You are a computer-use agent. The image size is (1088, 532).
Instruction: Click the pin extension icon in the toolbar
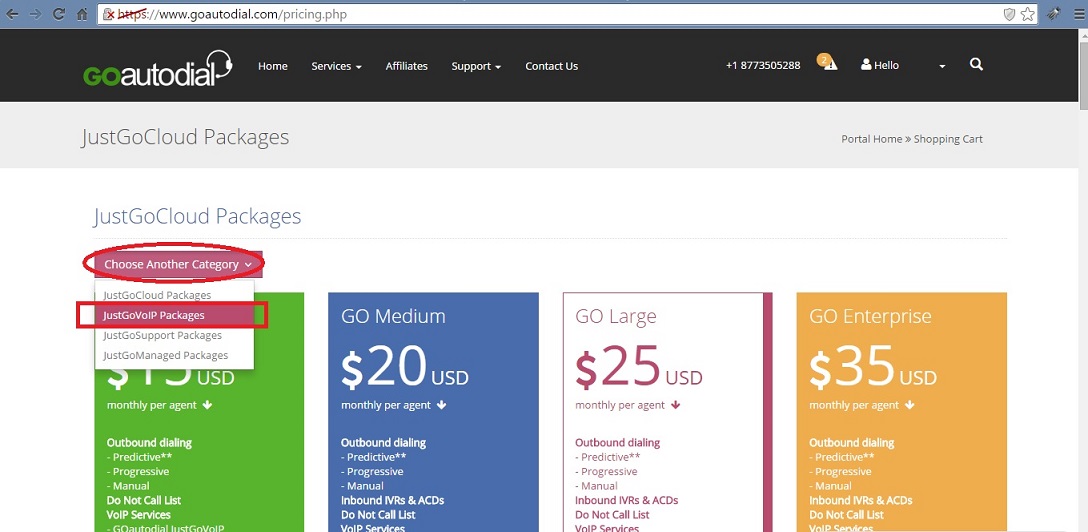(1053, 14)
